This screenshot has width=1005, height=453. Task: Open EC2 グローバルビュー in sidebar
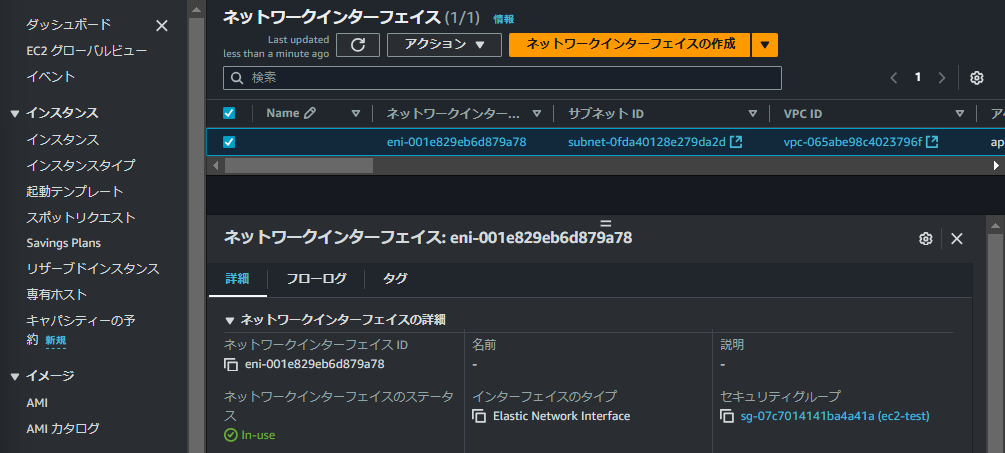coord(87,51)
